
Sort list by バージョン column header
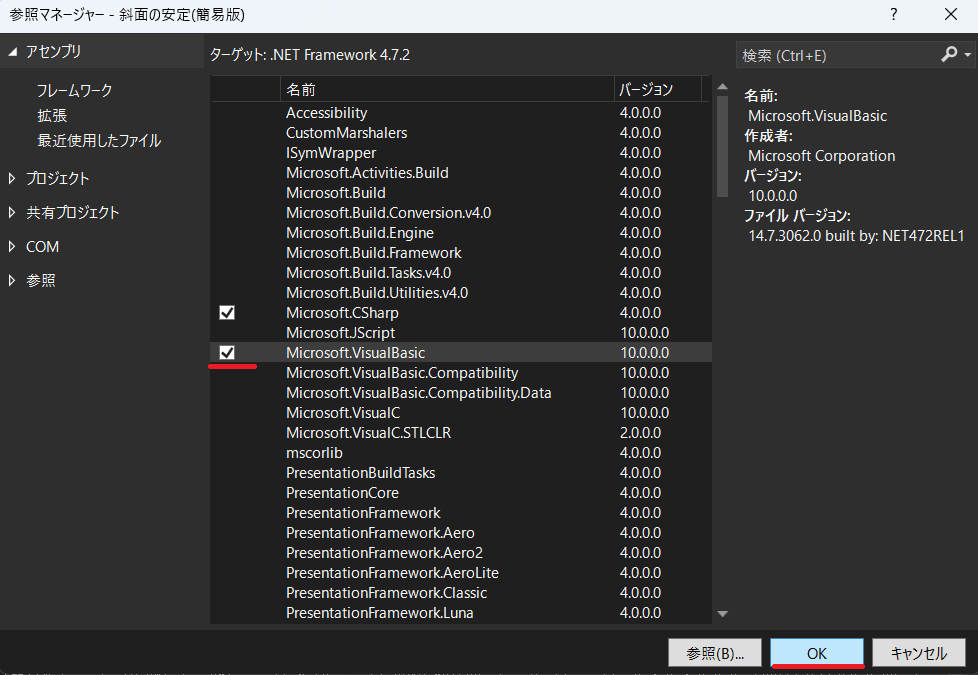click(x=656, y=89)
